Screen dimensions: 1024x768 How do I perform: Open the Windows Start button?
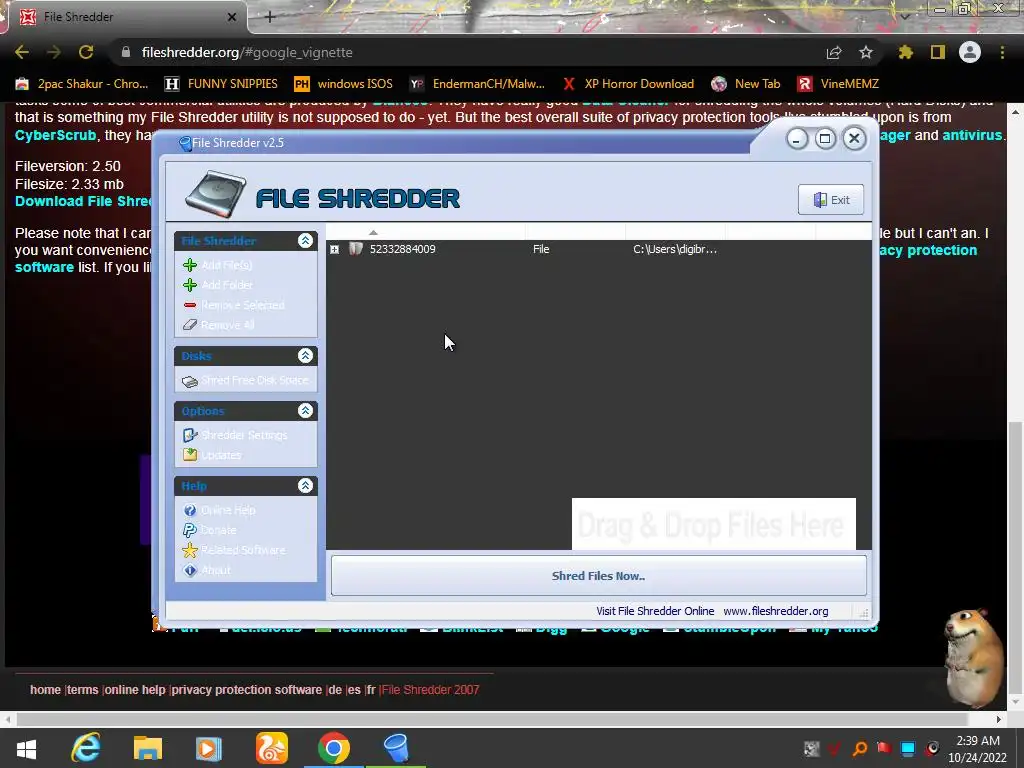(x=26, y=748)
